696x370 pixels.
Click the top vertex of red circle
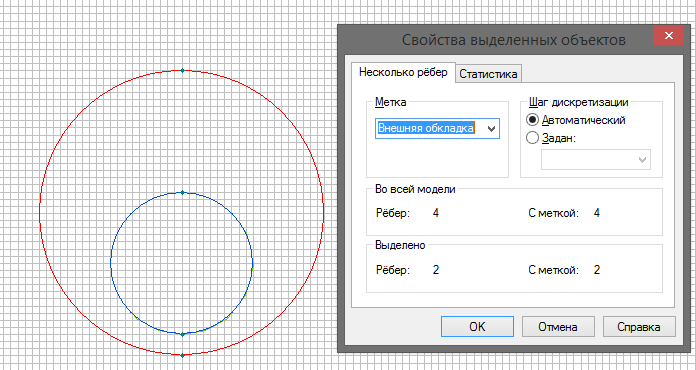click(x=182, y=70)
